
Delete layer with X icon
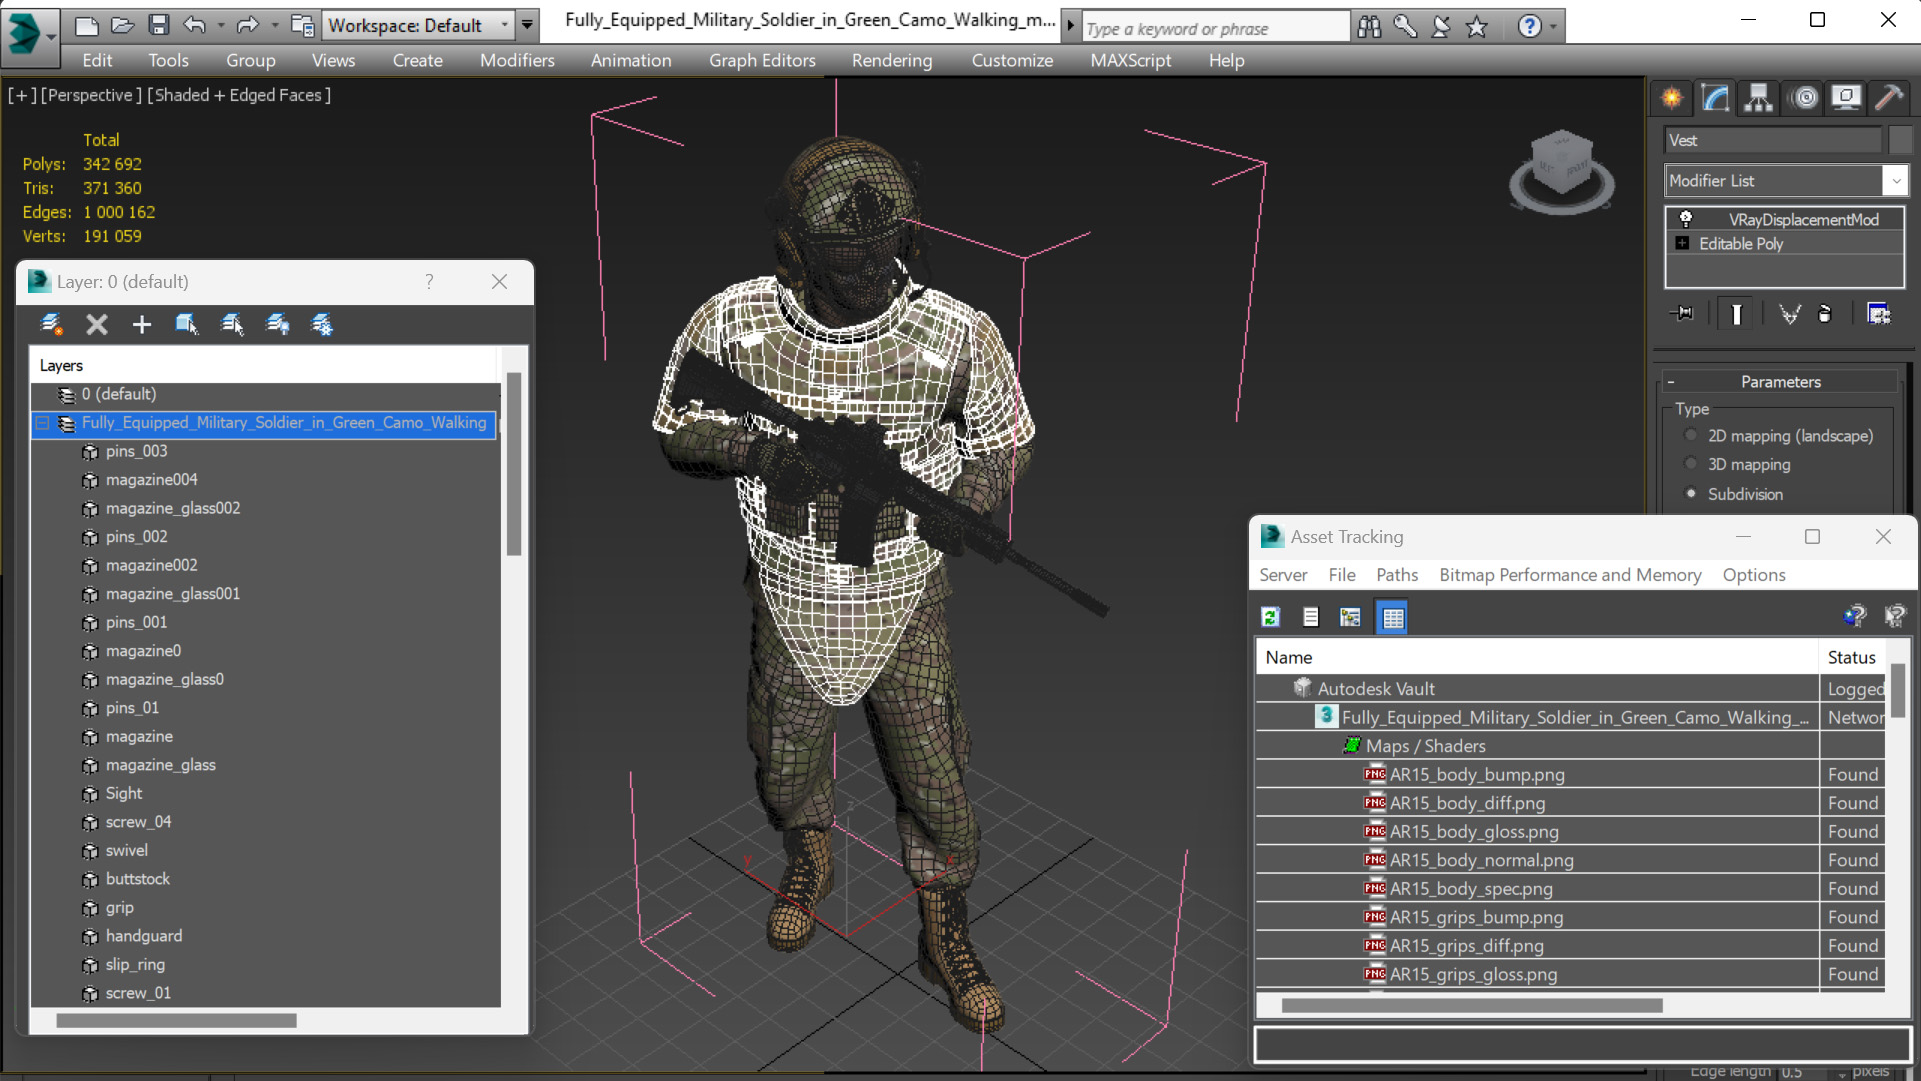96,324
